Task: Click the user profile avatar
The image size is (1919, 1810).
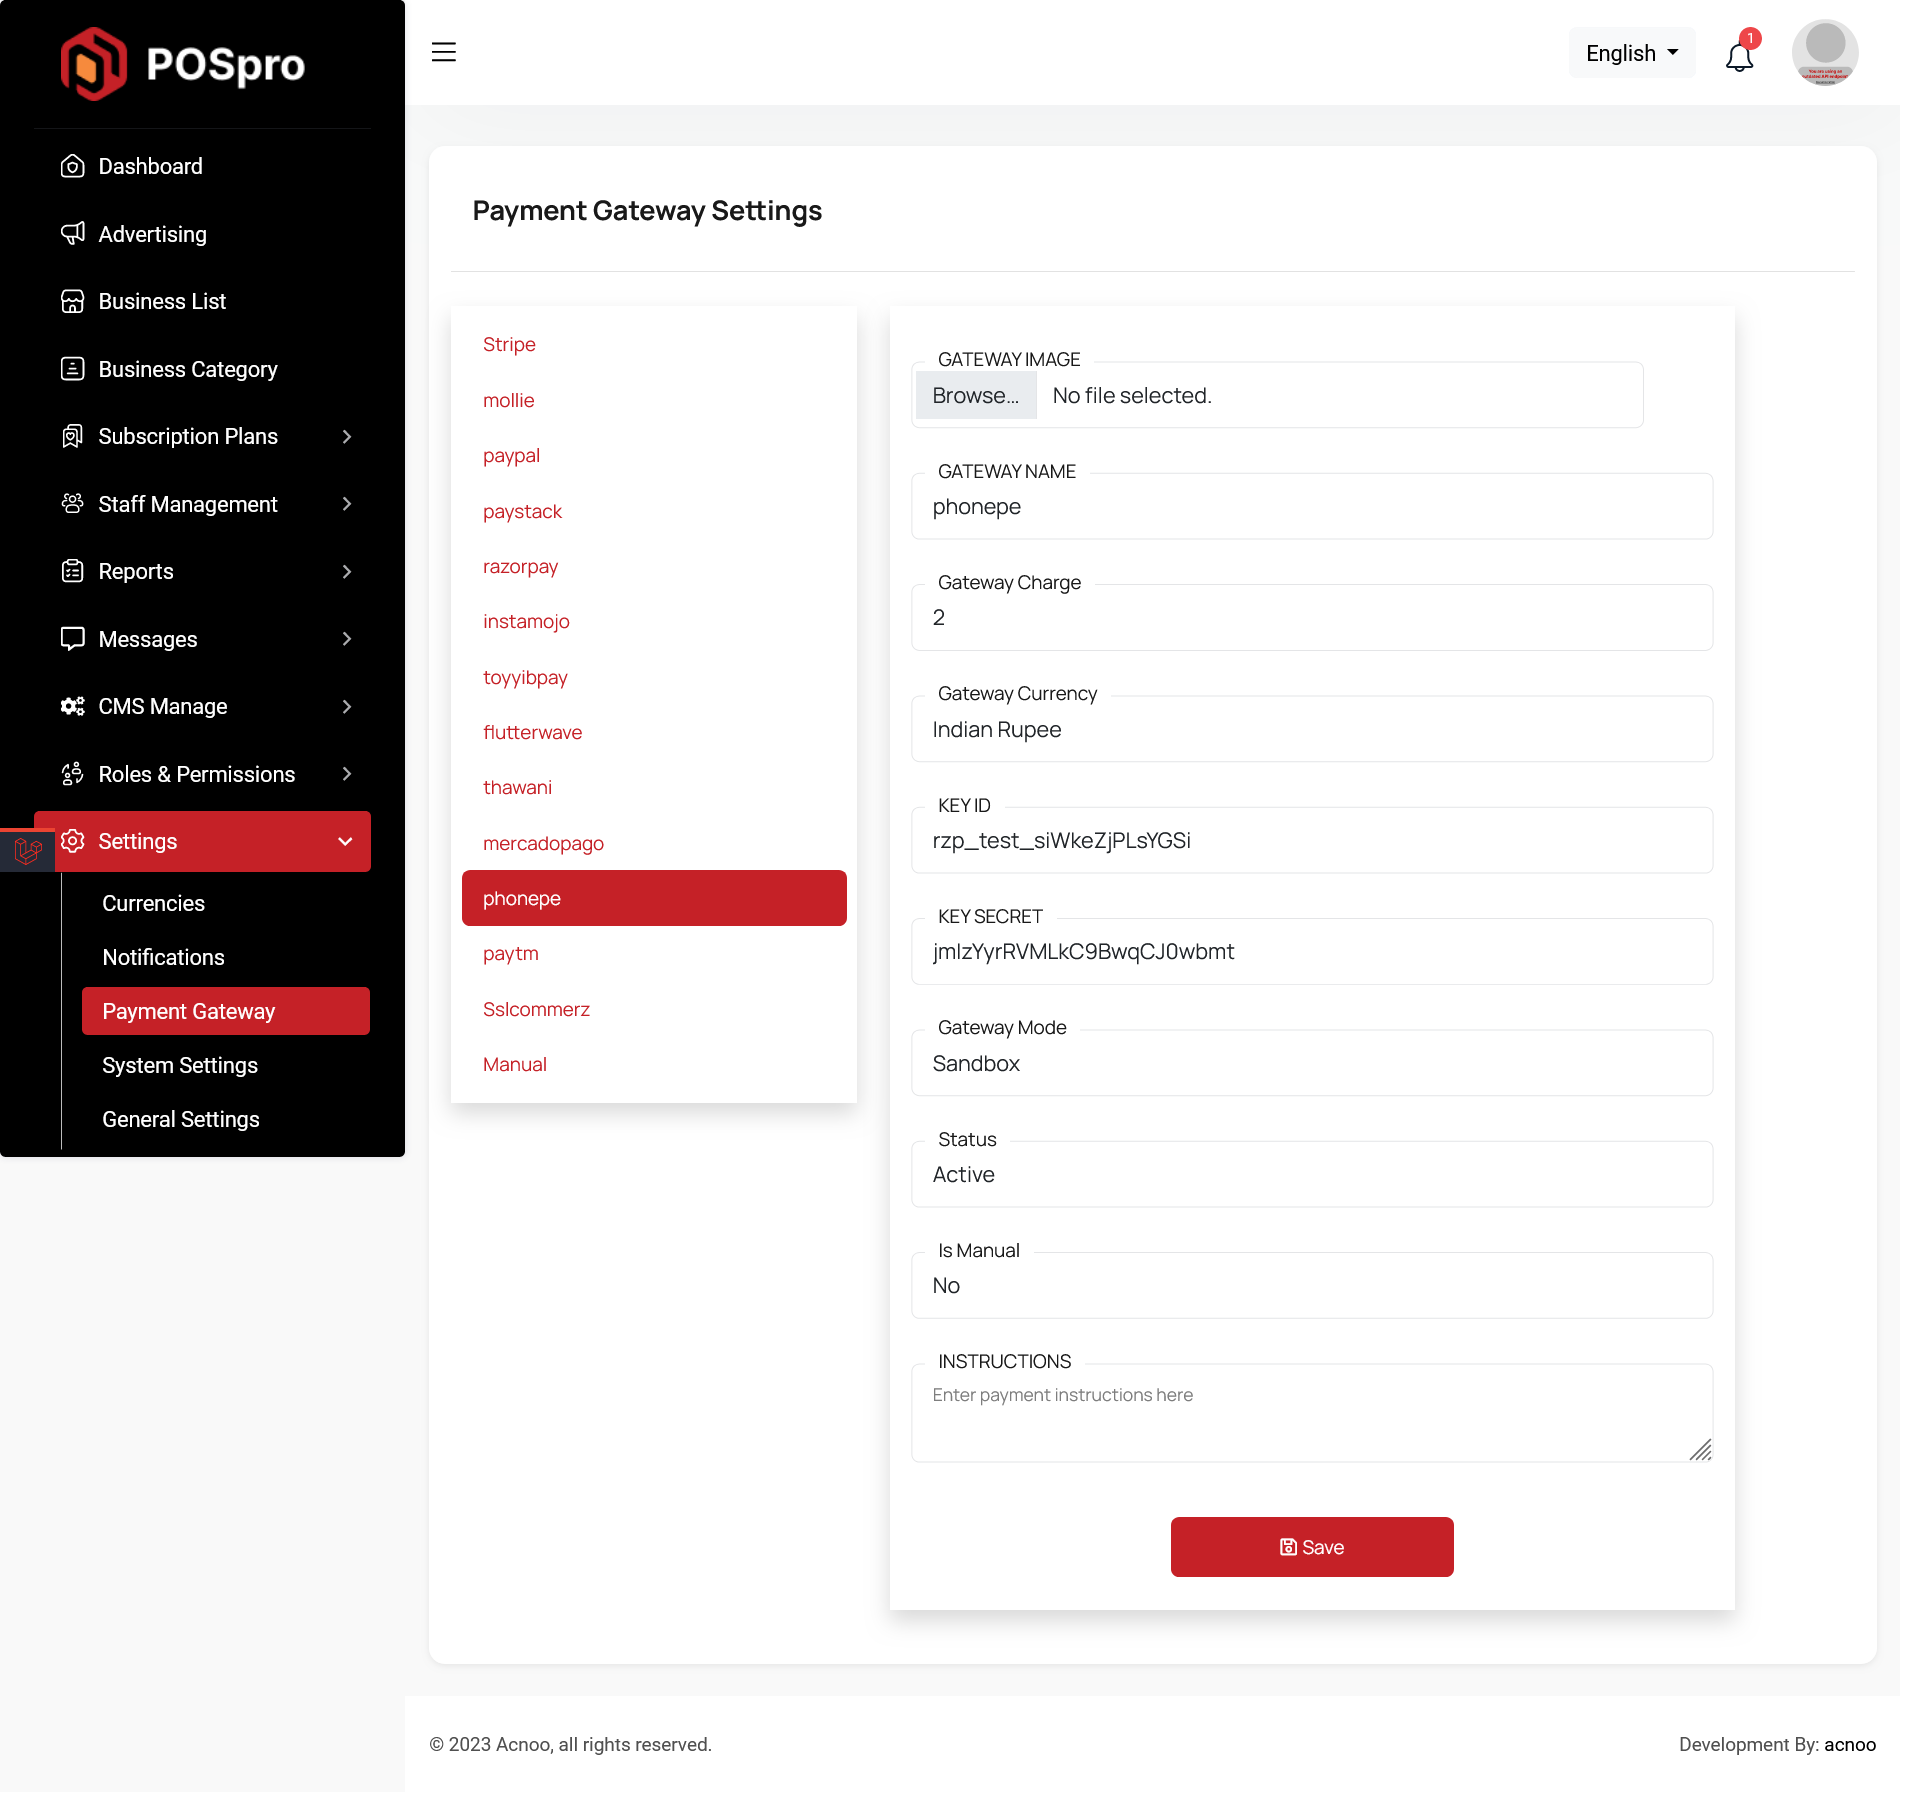Action: pyautogui.click(x=1824, y=53)
